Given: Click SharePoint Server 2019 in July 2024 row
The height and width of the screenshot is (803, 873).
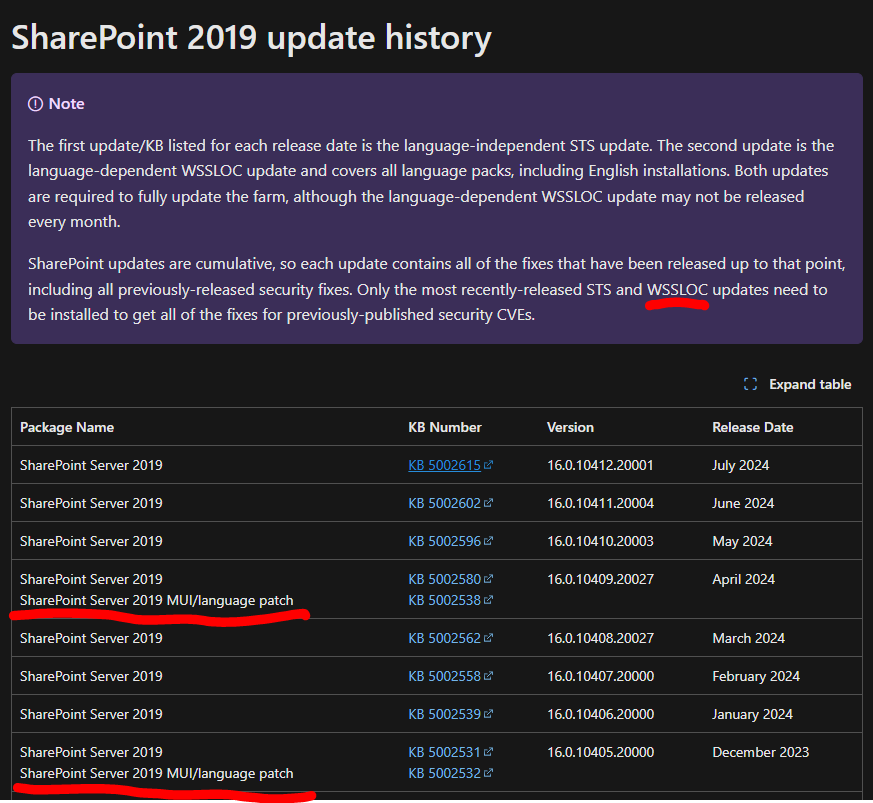Looking at the screenshot, I should click(x=91, y=466).
